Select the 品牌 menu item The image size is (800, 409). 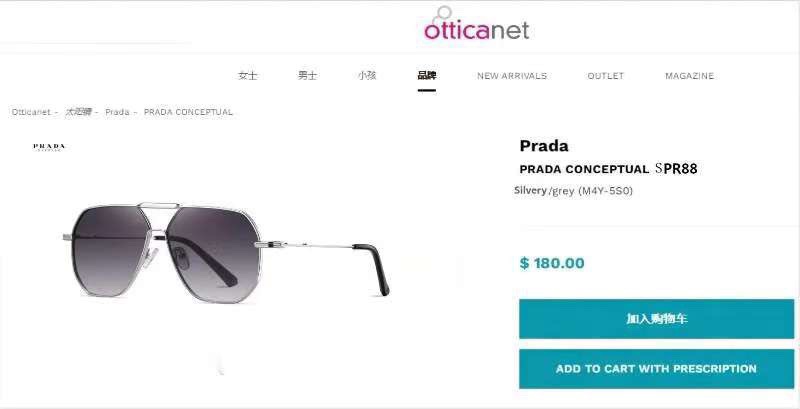pos(427,75)
